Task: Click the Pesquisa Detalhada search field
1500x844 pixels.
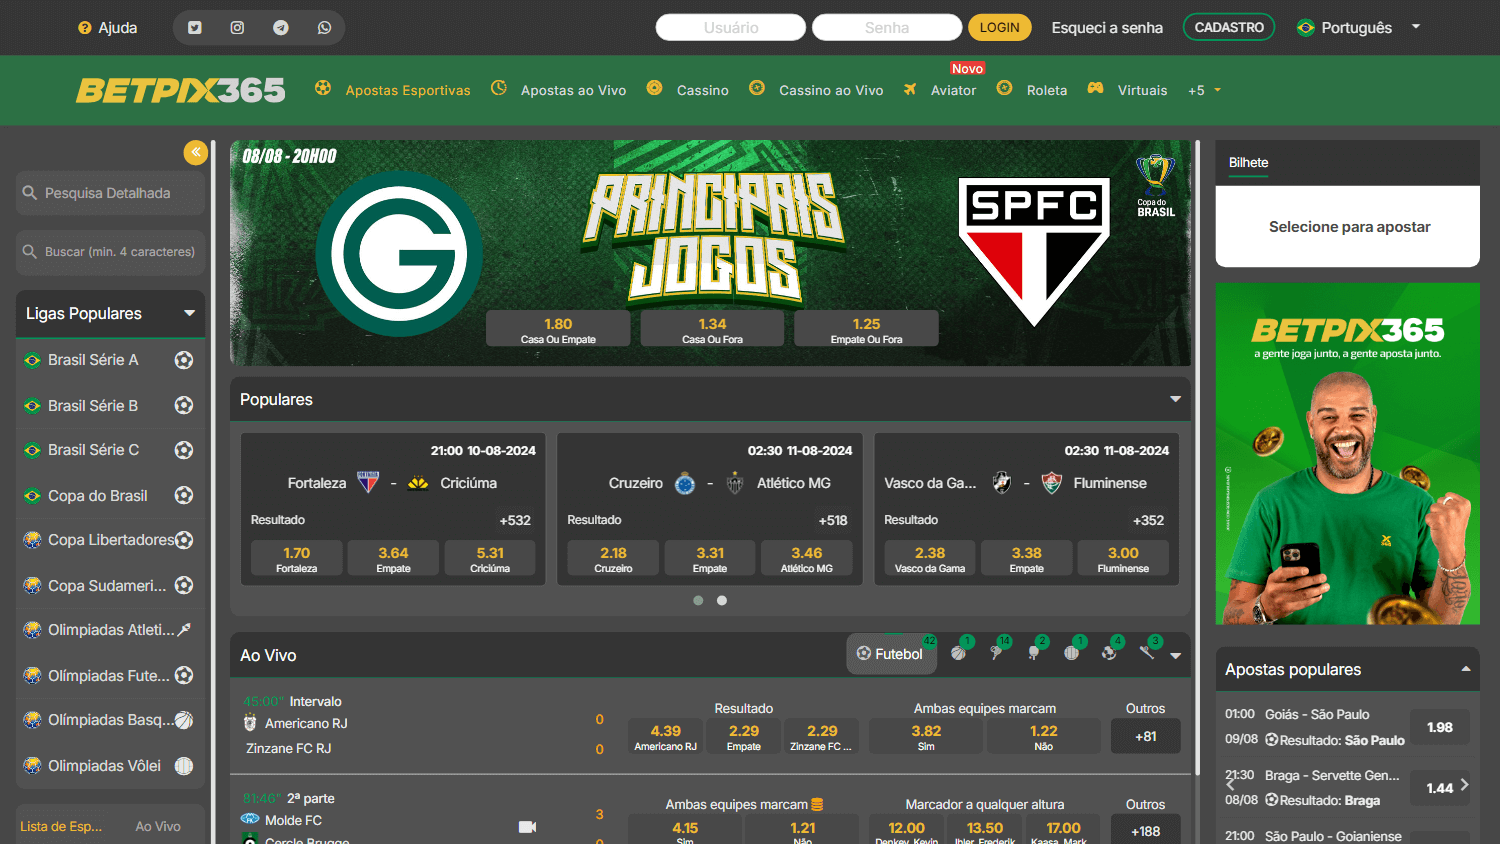Action: (x=110, y=193)
